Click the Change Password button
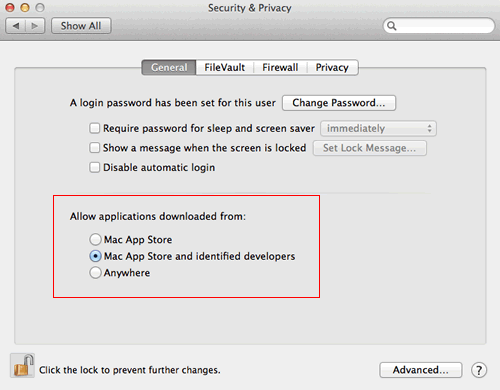This screenshot has height=390, width=500. 339,103
